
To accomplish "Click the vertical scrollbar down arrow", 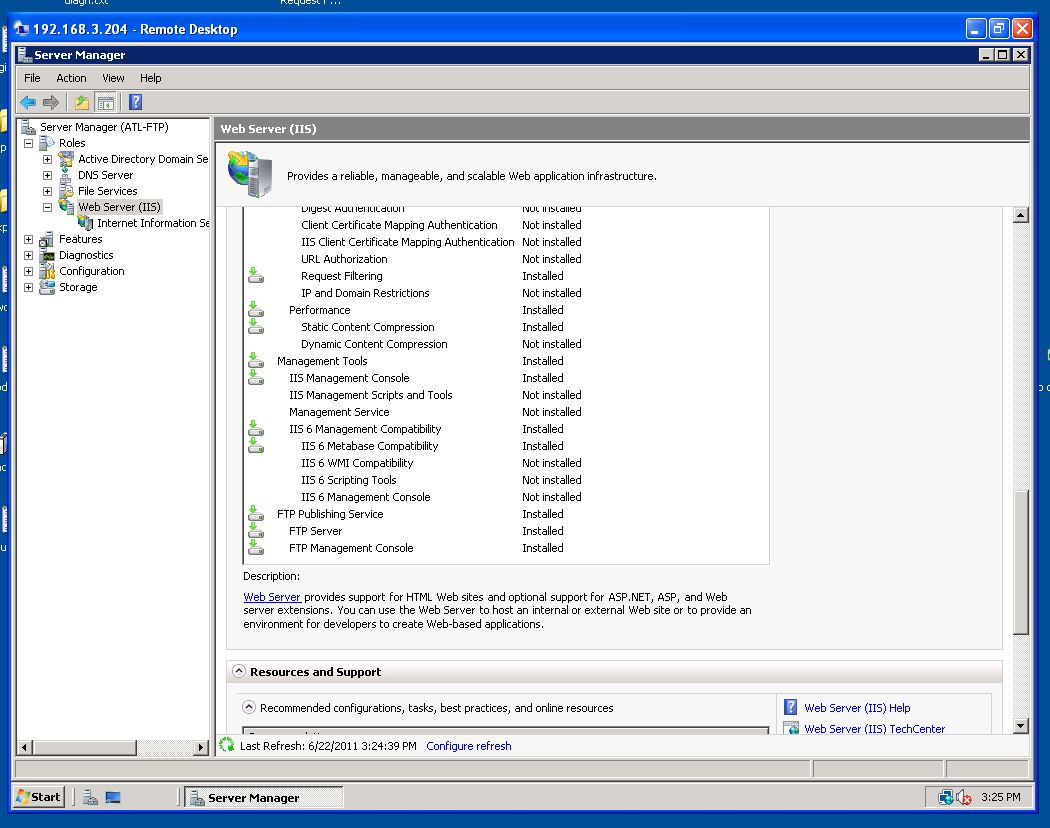I will 1020,726.
